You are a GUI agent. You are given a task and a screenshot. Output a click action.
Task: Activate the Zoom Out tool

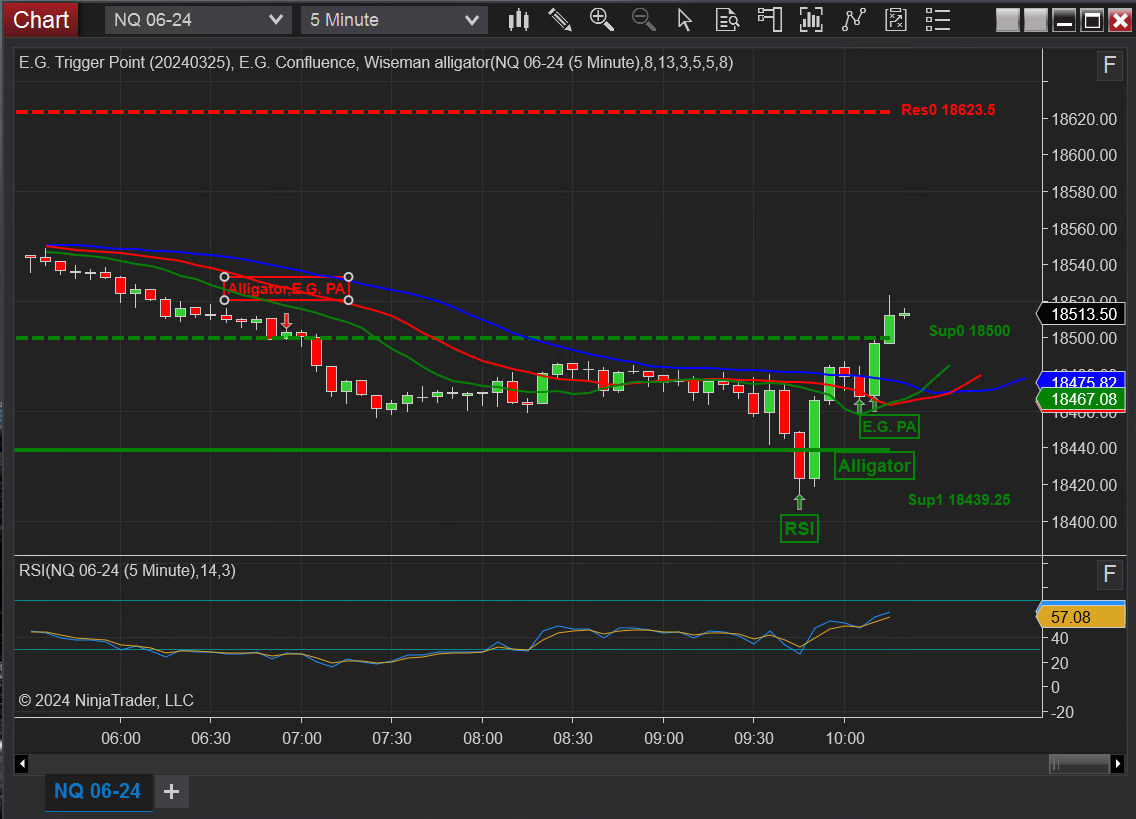[x=643, y=19]
